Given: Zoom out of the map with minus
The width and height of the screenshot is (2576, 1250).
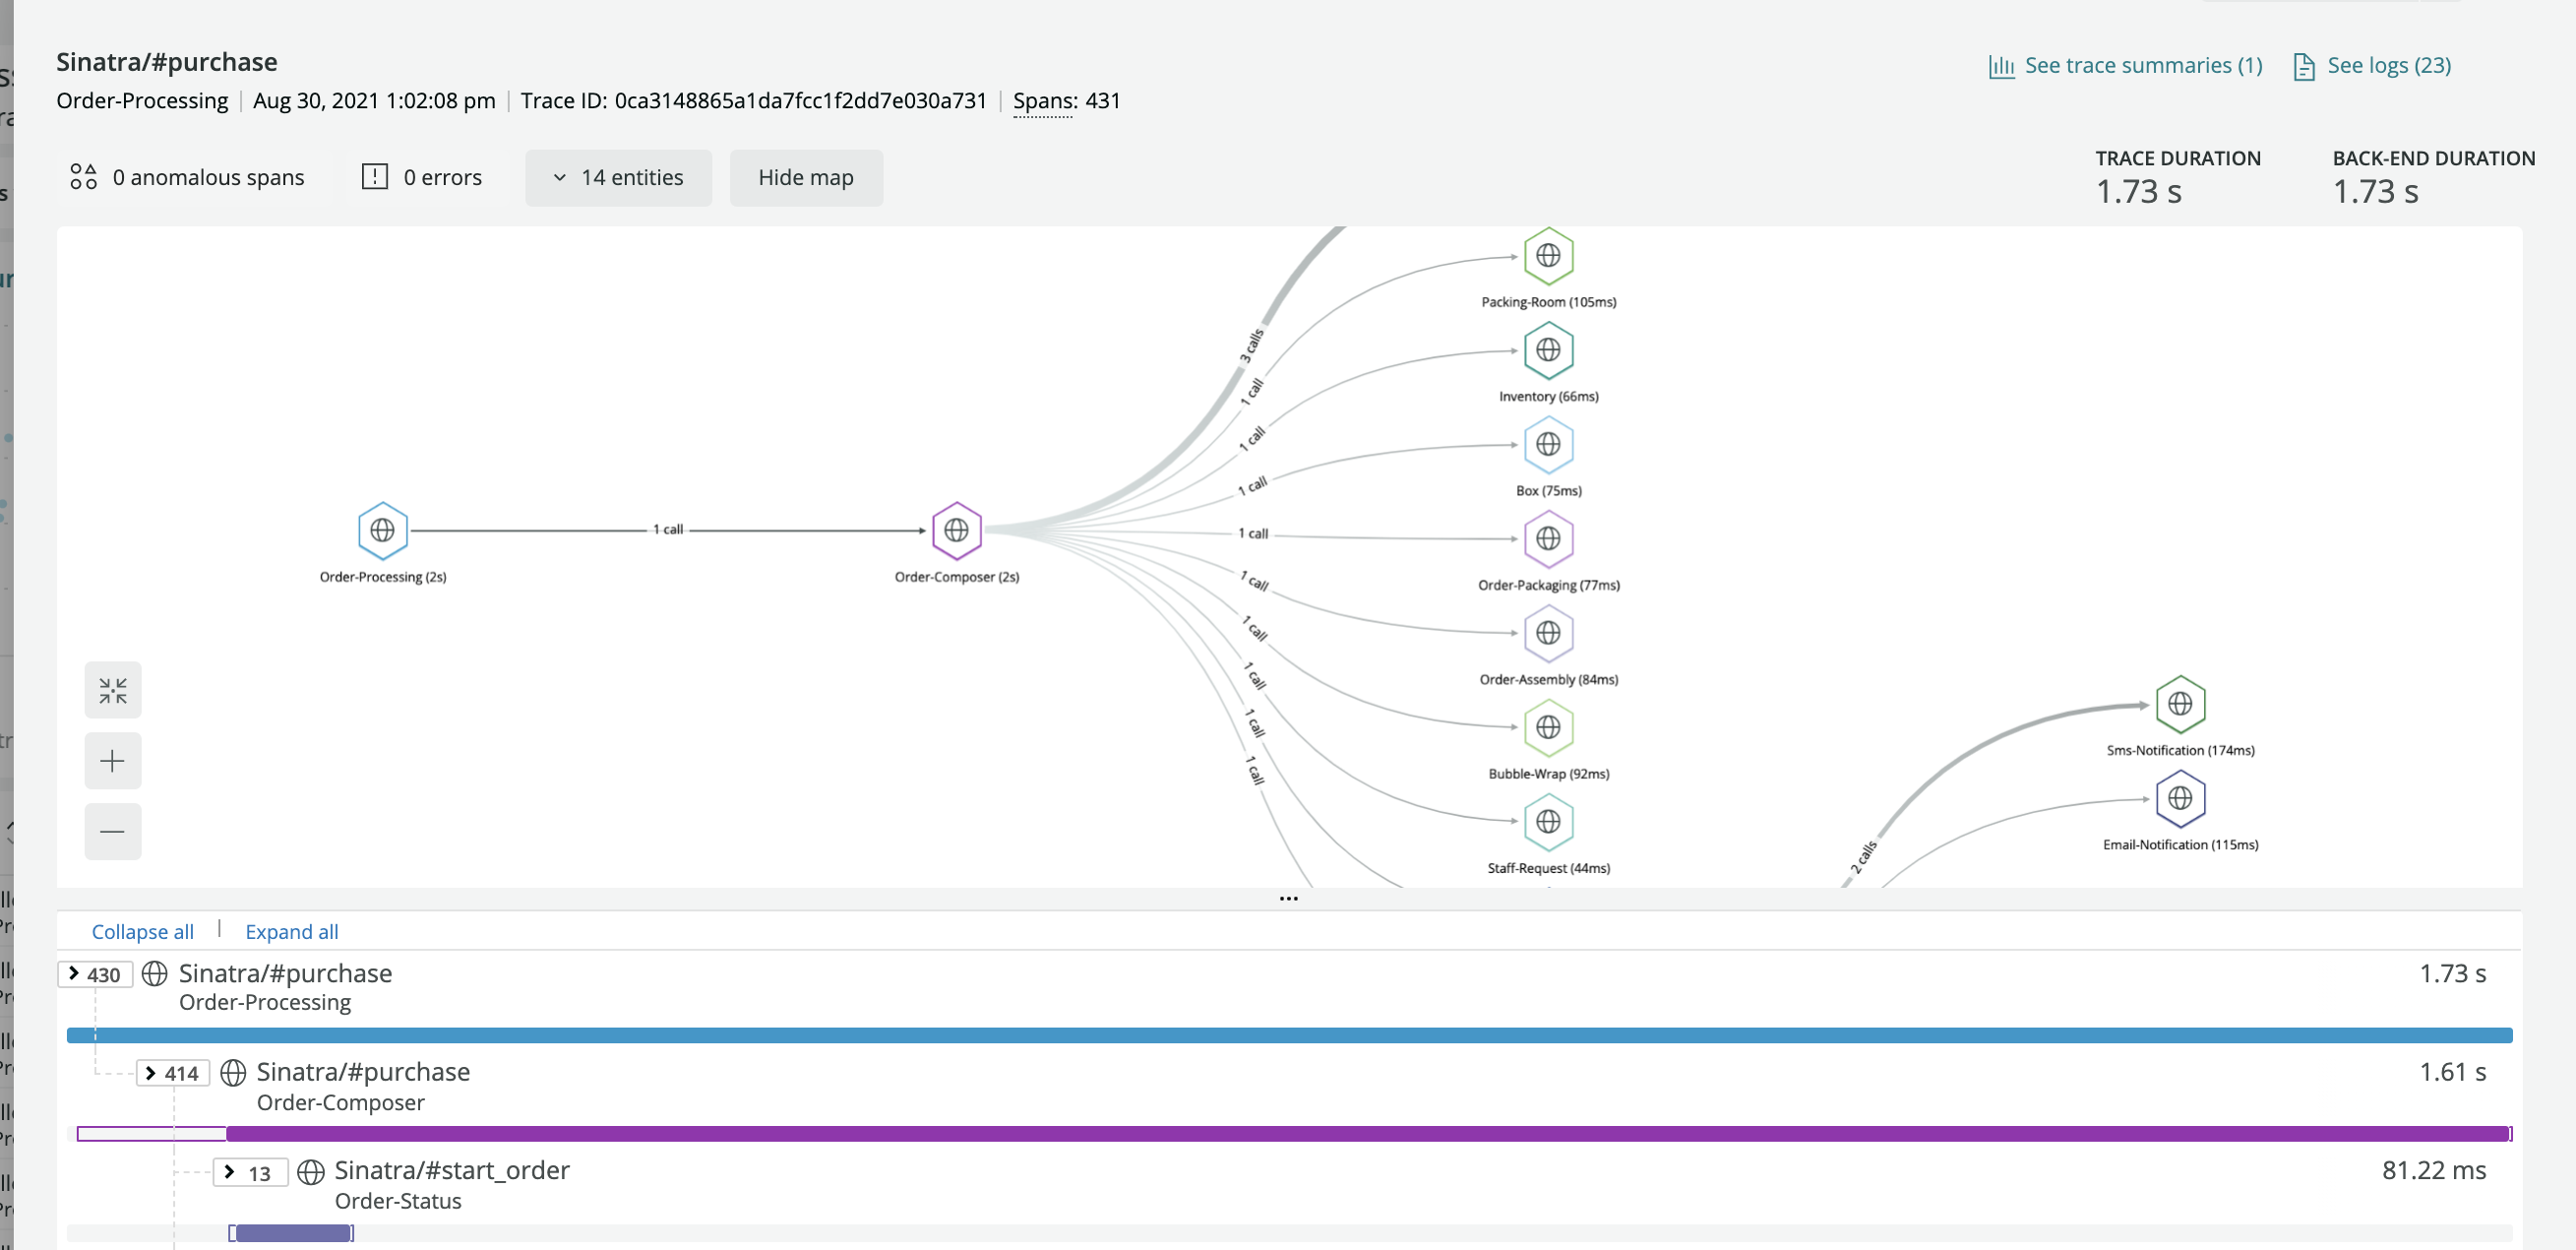Looking at the screenshot, I should click(x=113, y=831).
